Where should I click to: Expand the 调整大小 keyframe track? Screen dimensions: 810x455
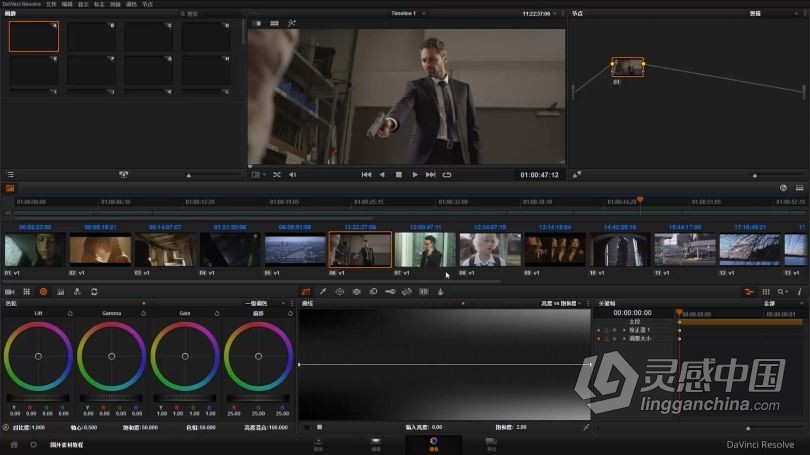click(x=624, y=339)
